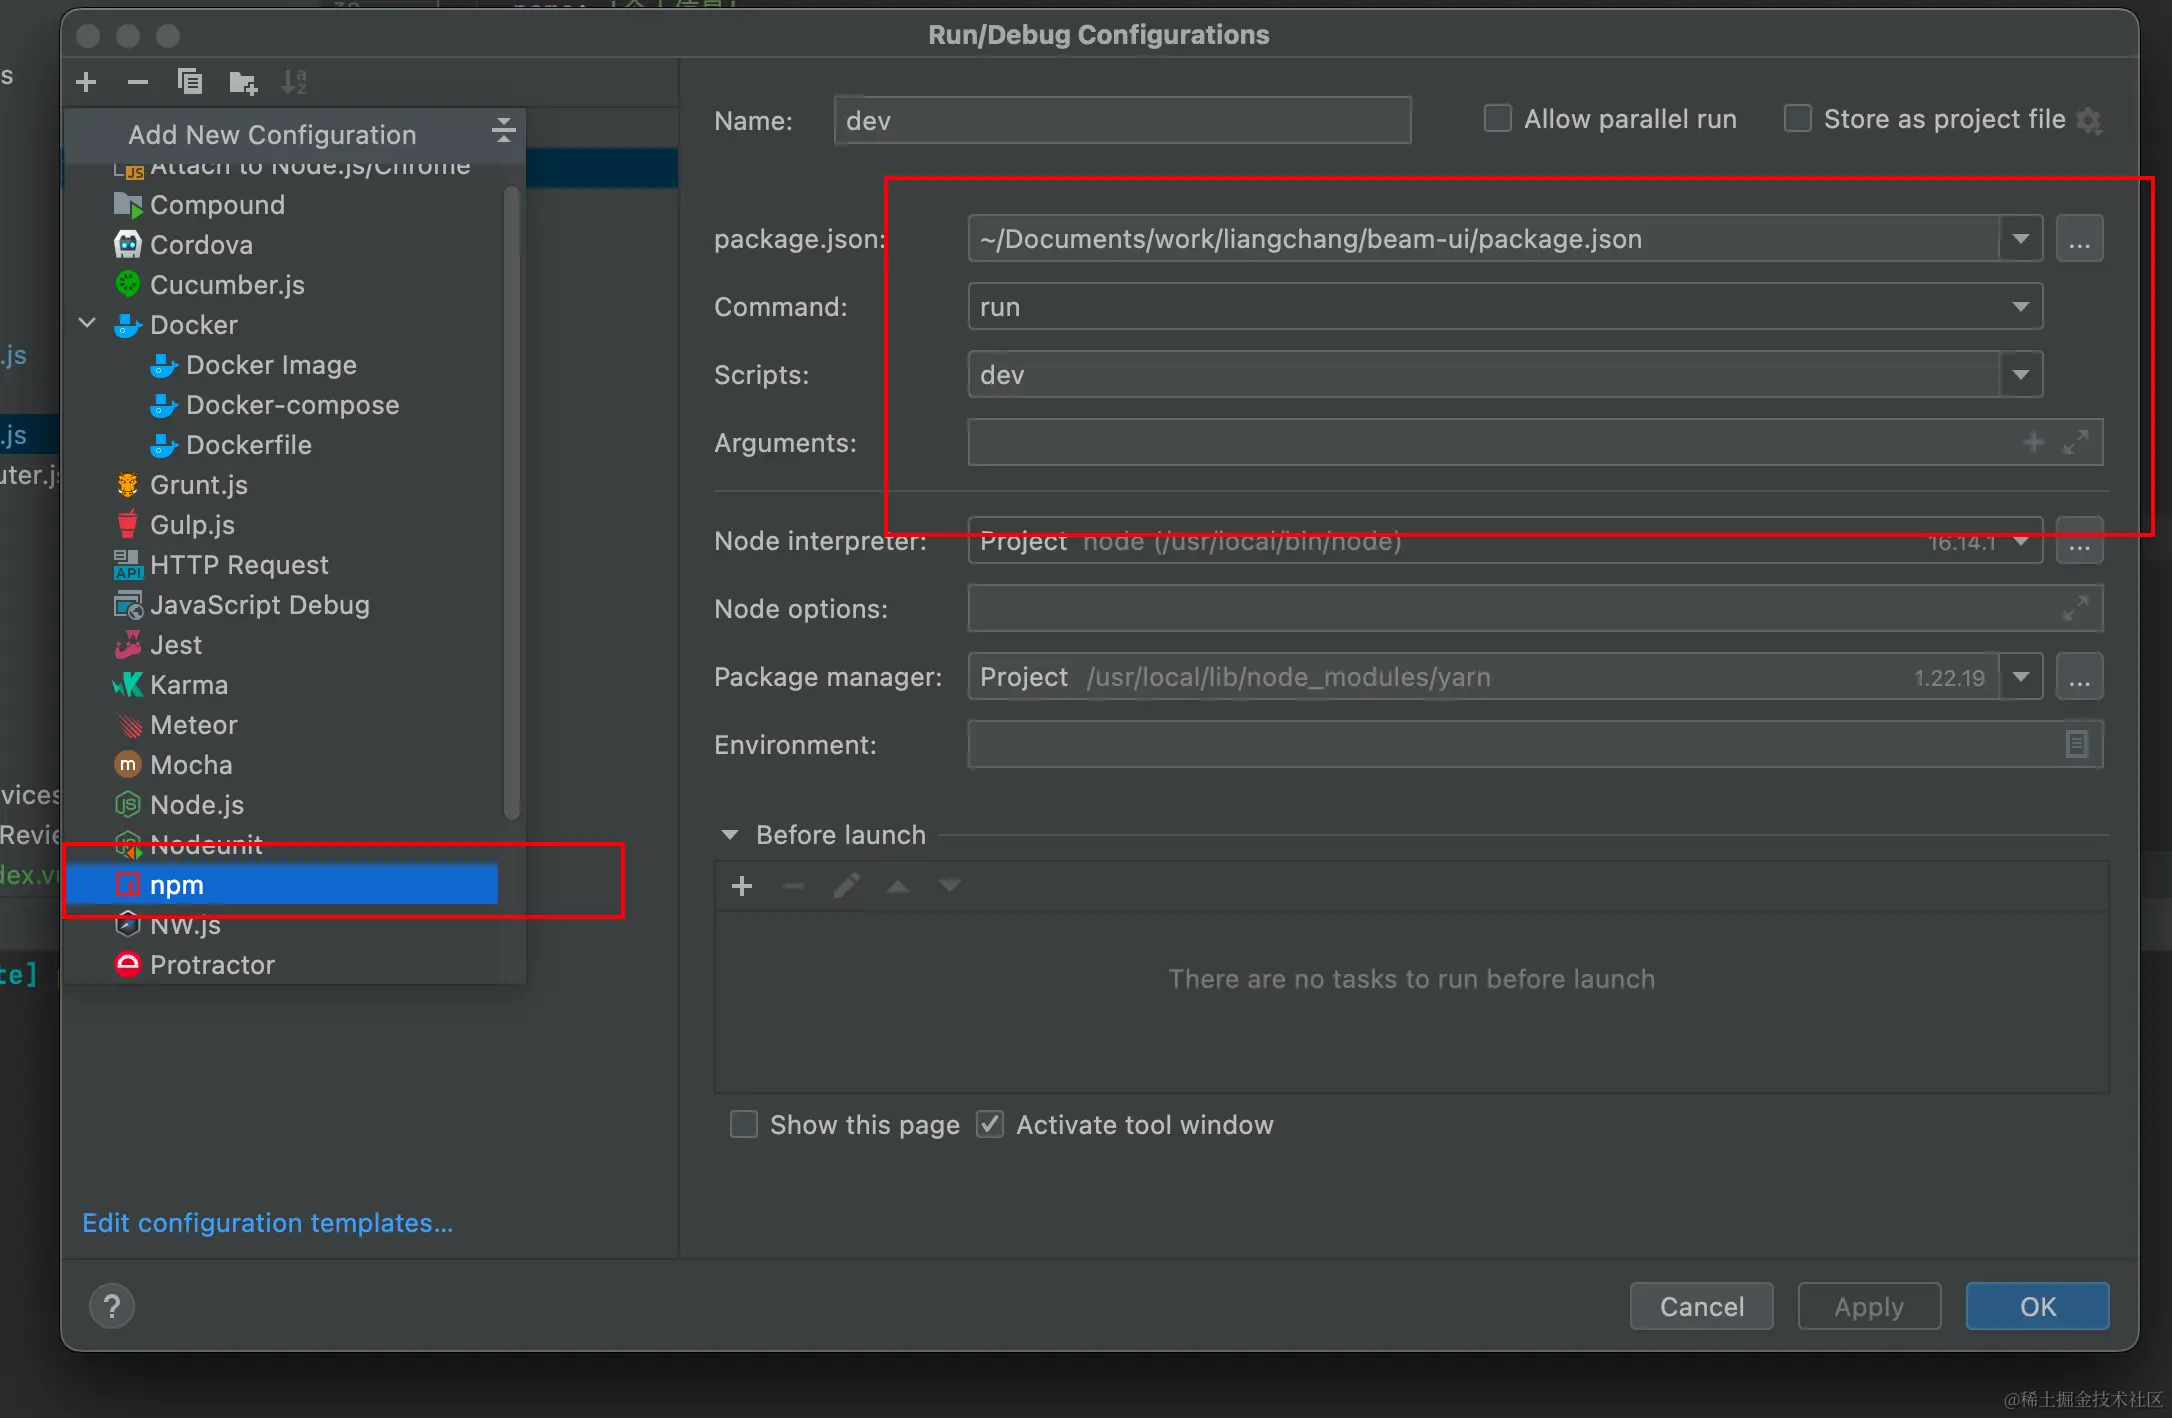This screenshot has width=2172, height=1418.
Task: Open the Command dropdown showing run
Action: coord(2020,307)
